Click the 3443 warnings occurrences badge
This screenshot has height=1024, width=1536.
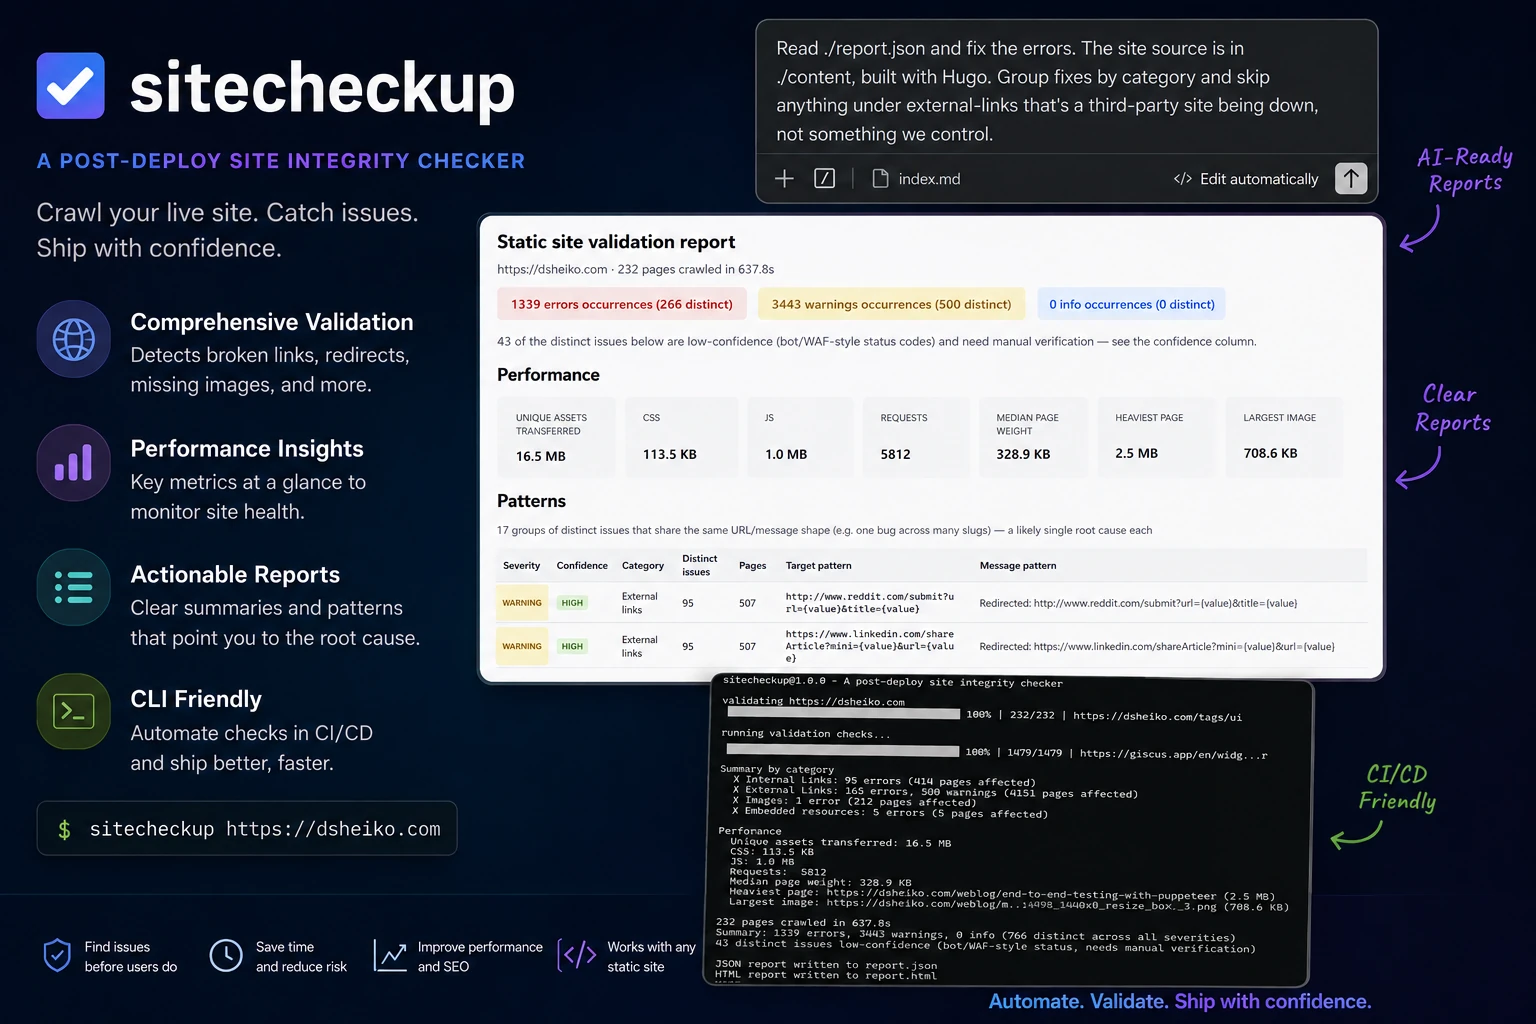[891, 304]
